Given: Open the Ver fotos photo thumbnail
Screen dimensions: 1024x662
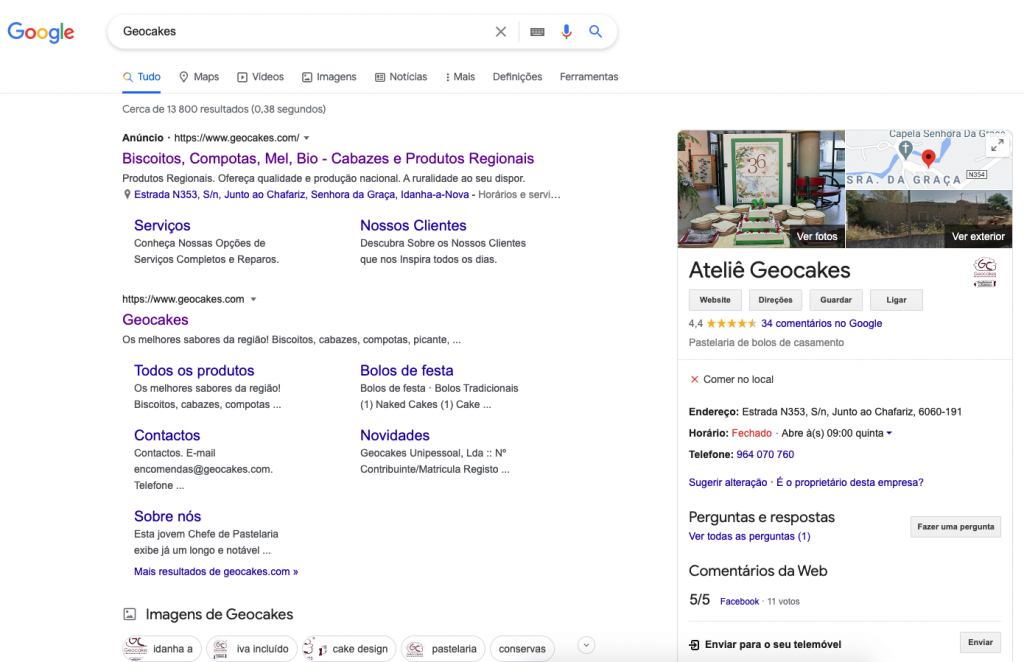Looking at the screenshot, I should [761, 189].
